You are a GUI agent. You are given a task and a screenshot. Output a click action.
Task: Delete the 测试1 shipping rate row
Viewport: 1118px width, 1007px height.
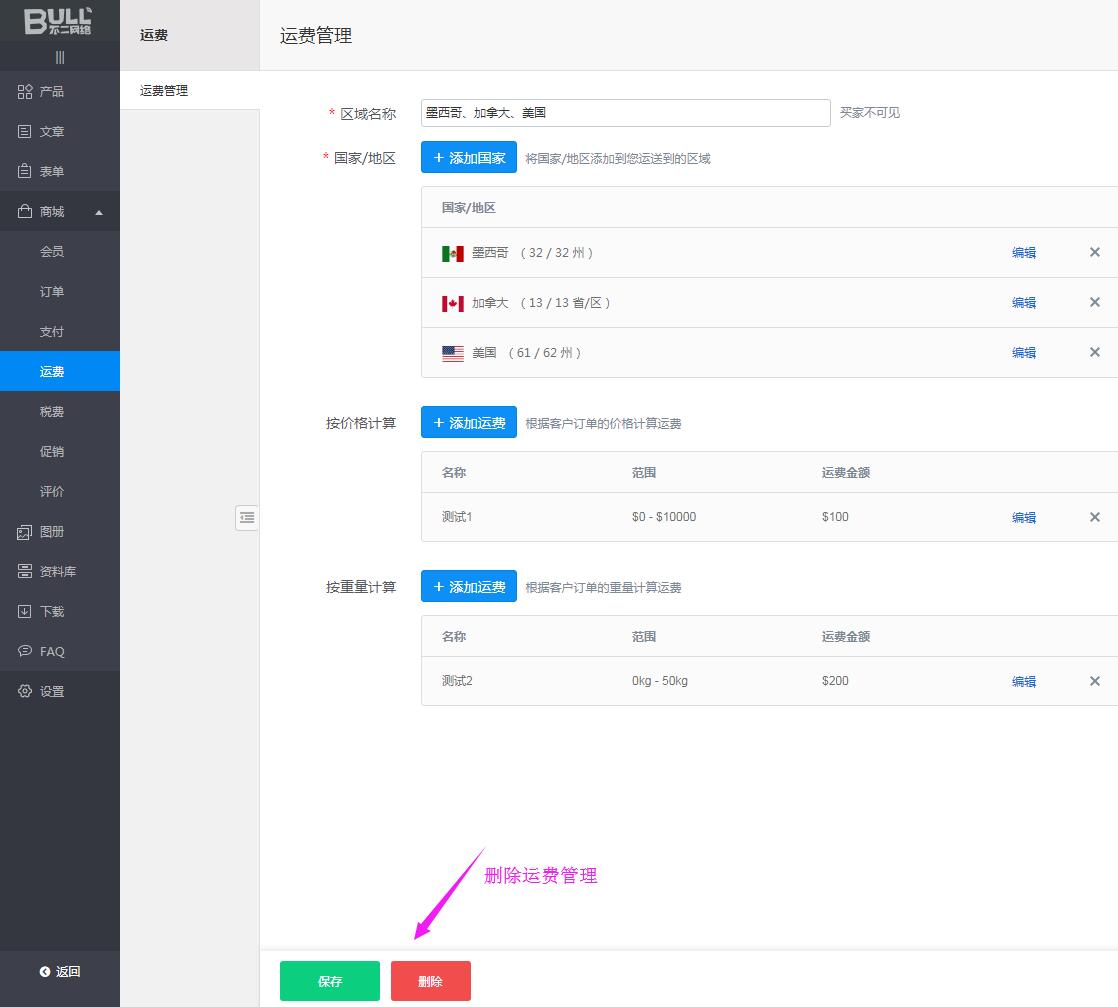pyautogui.click(x=1094, y=517)
